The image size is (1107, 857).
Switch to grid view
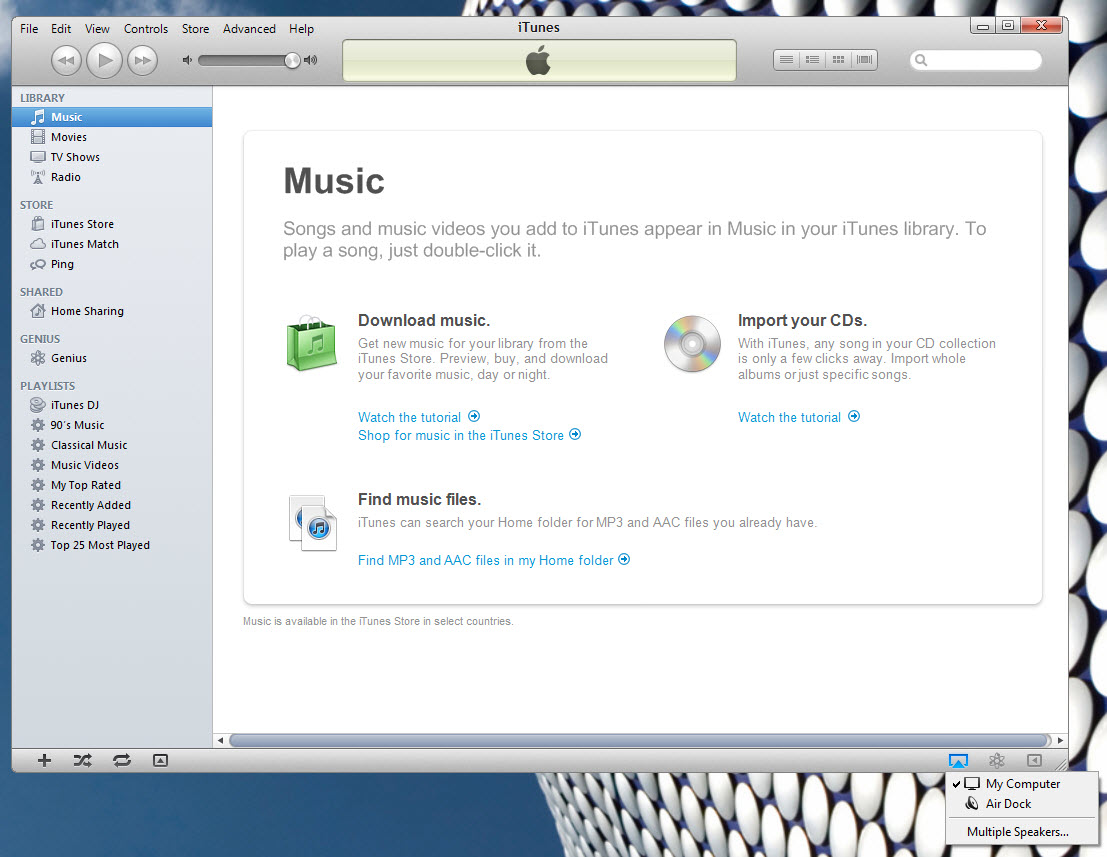(838, 60)
